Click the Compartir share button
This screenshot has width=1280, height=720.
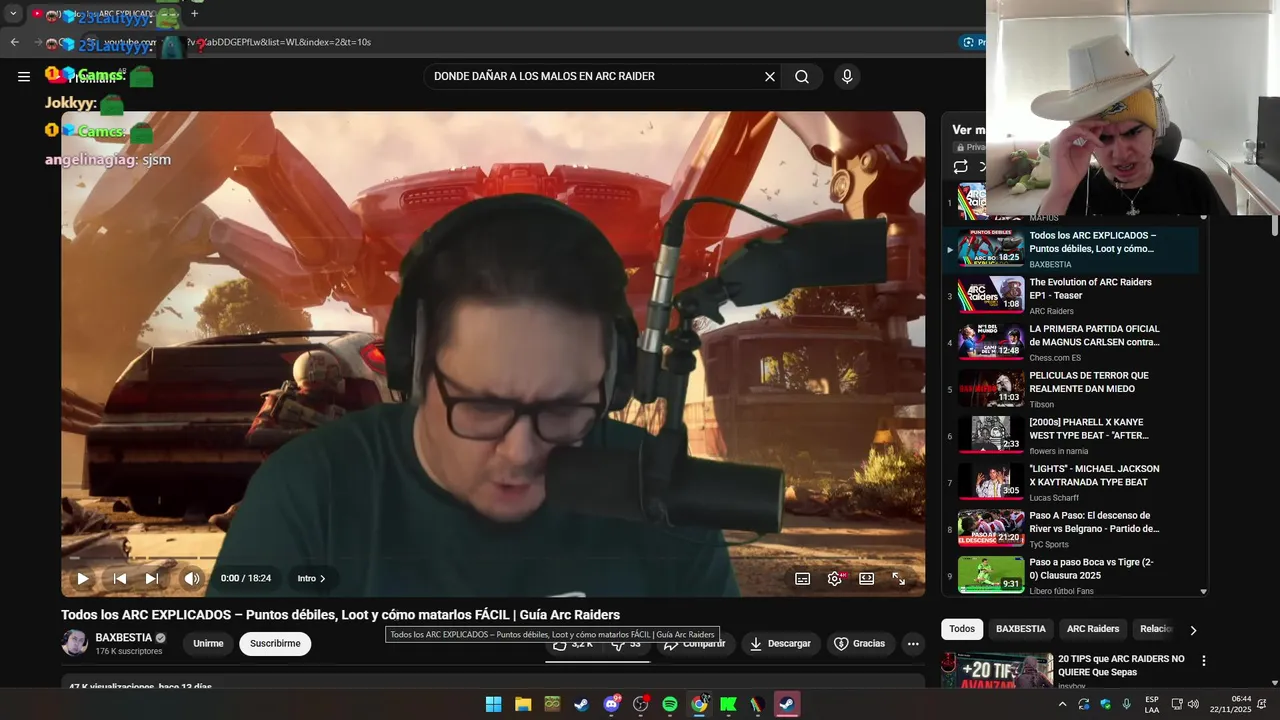[x=694, y=644]
